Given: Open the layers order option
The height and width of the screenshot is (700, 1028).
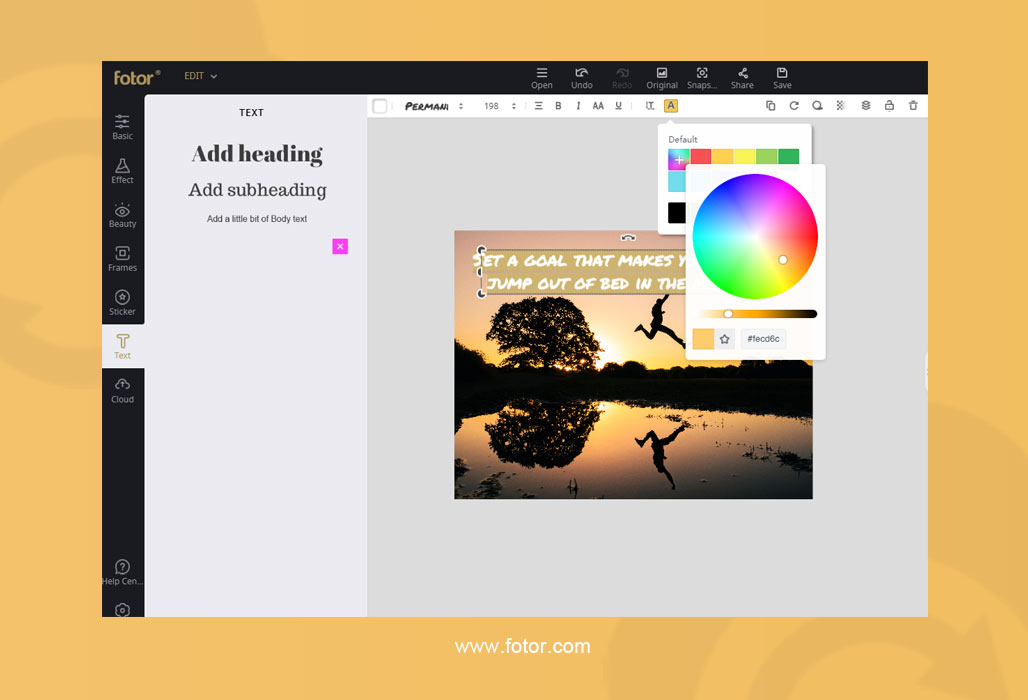Looking at the screenshot, I should click(x=865, y=106).
